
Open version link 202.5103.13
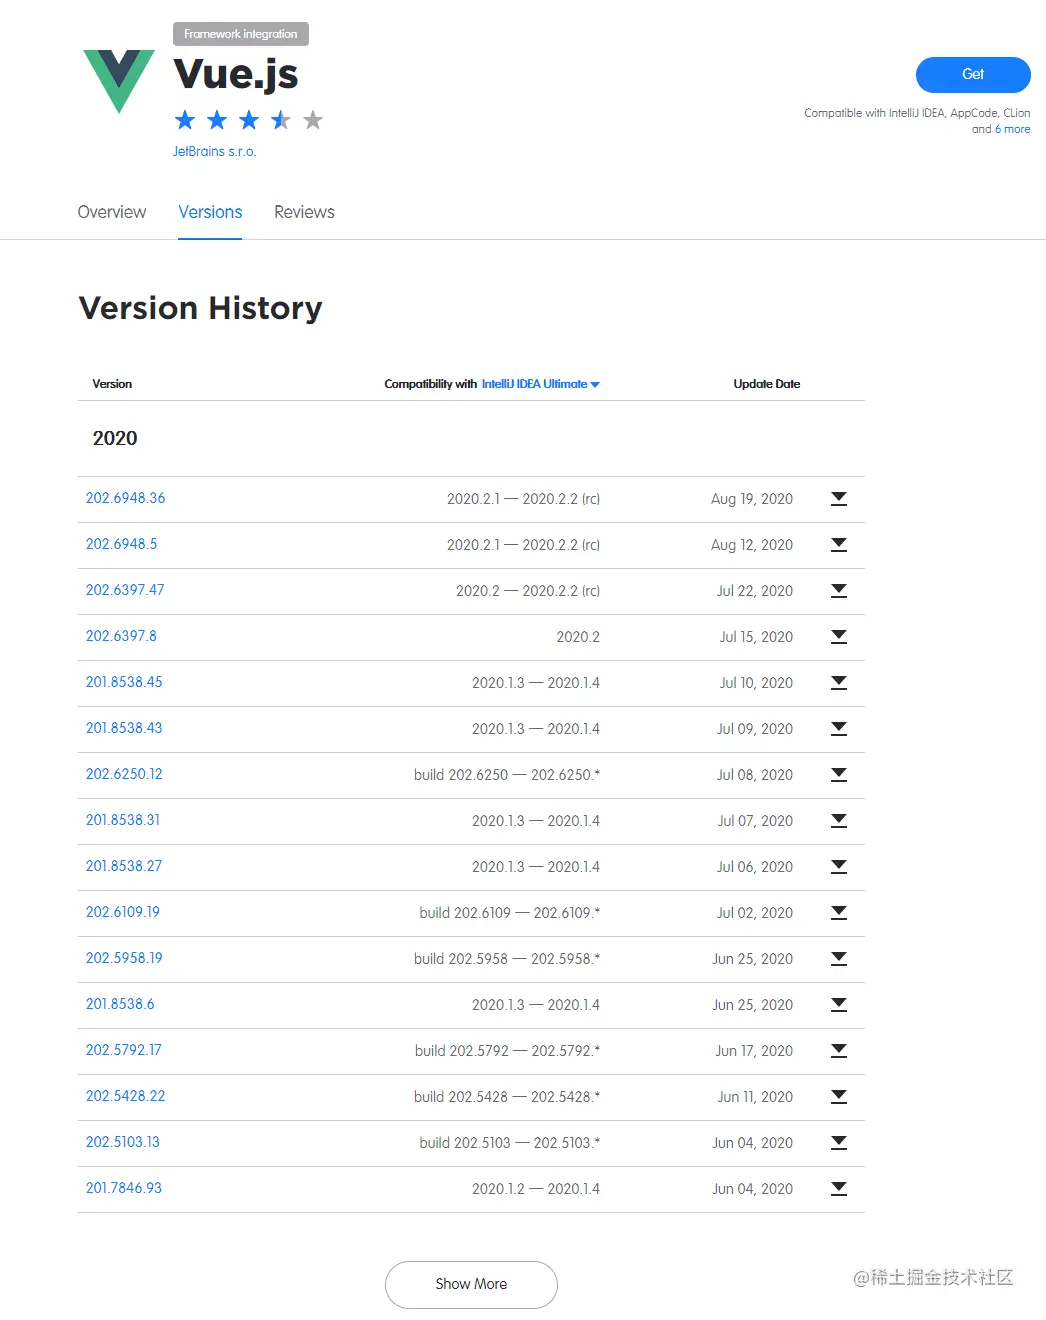pos(123,1142)
